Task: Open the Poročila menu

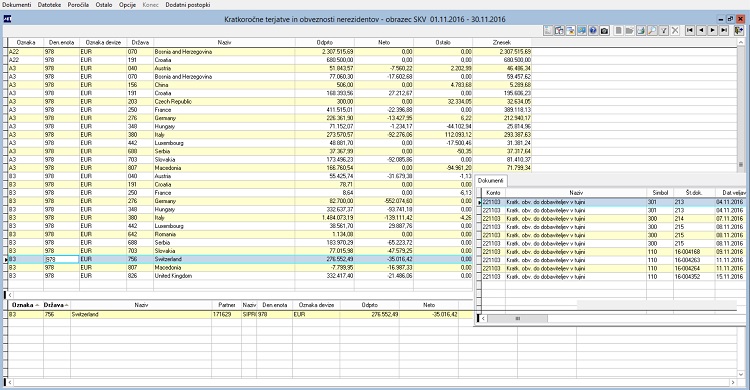Action: click(78, 5)
